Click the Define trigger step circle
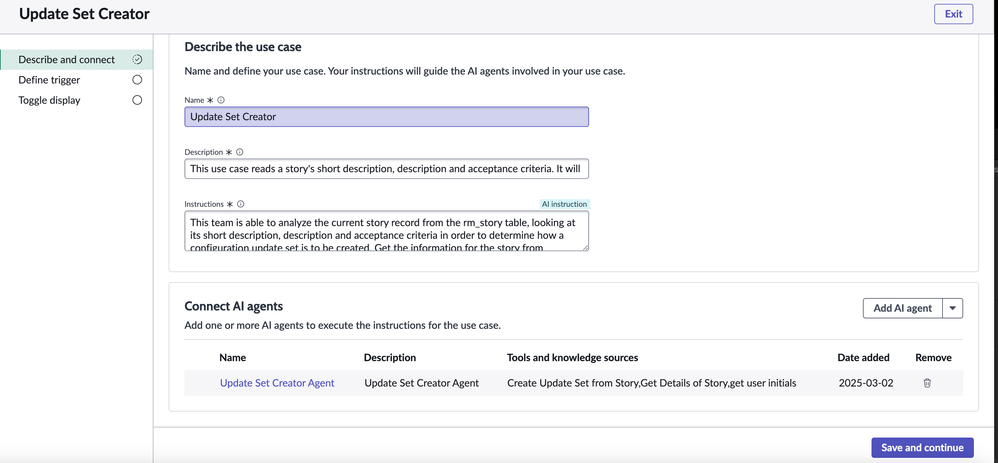 click(137, 80)
